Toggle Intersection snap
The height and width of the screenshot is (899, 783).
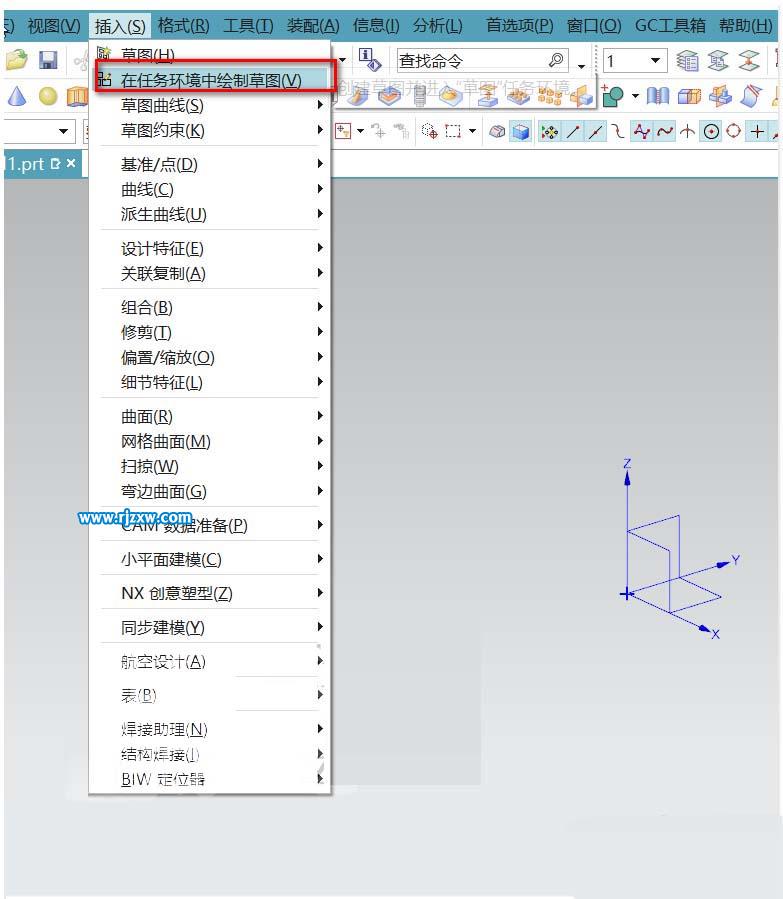pyautogui.click(x=687, y=132)
